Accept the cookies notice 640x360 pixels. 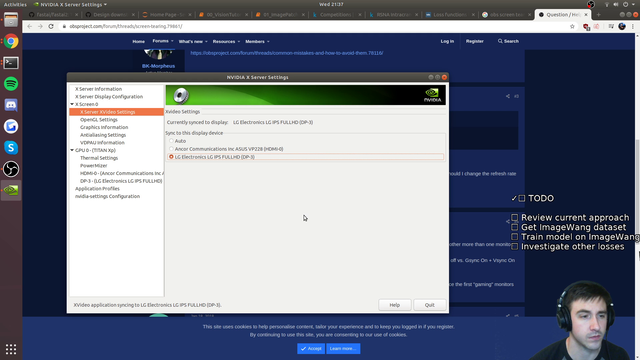pyautogui.click(x=311, y=349)
